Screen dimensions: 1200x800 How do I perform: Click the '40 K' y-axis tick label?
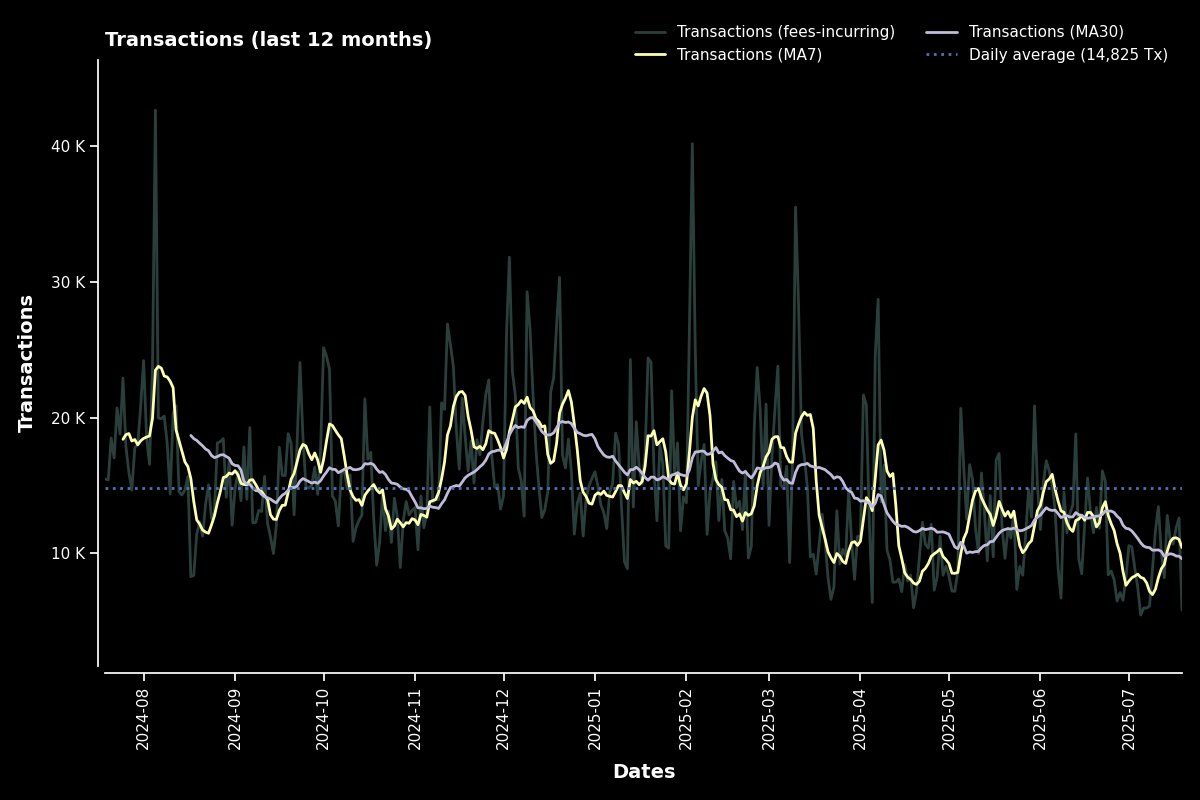(x=68, y=147)
